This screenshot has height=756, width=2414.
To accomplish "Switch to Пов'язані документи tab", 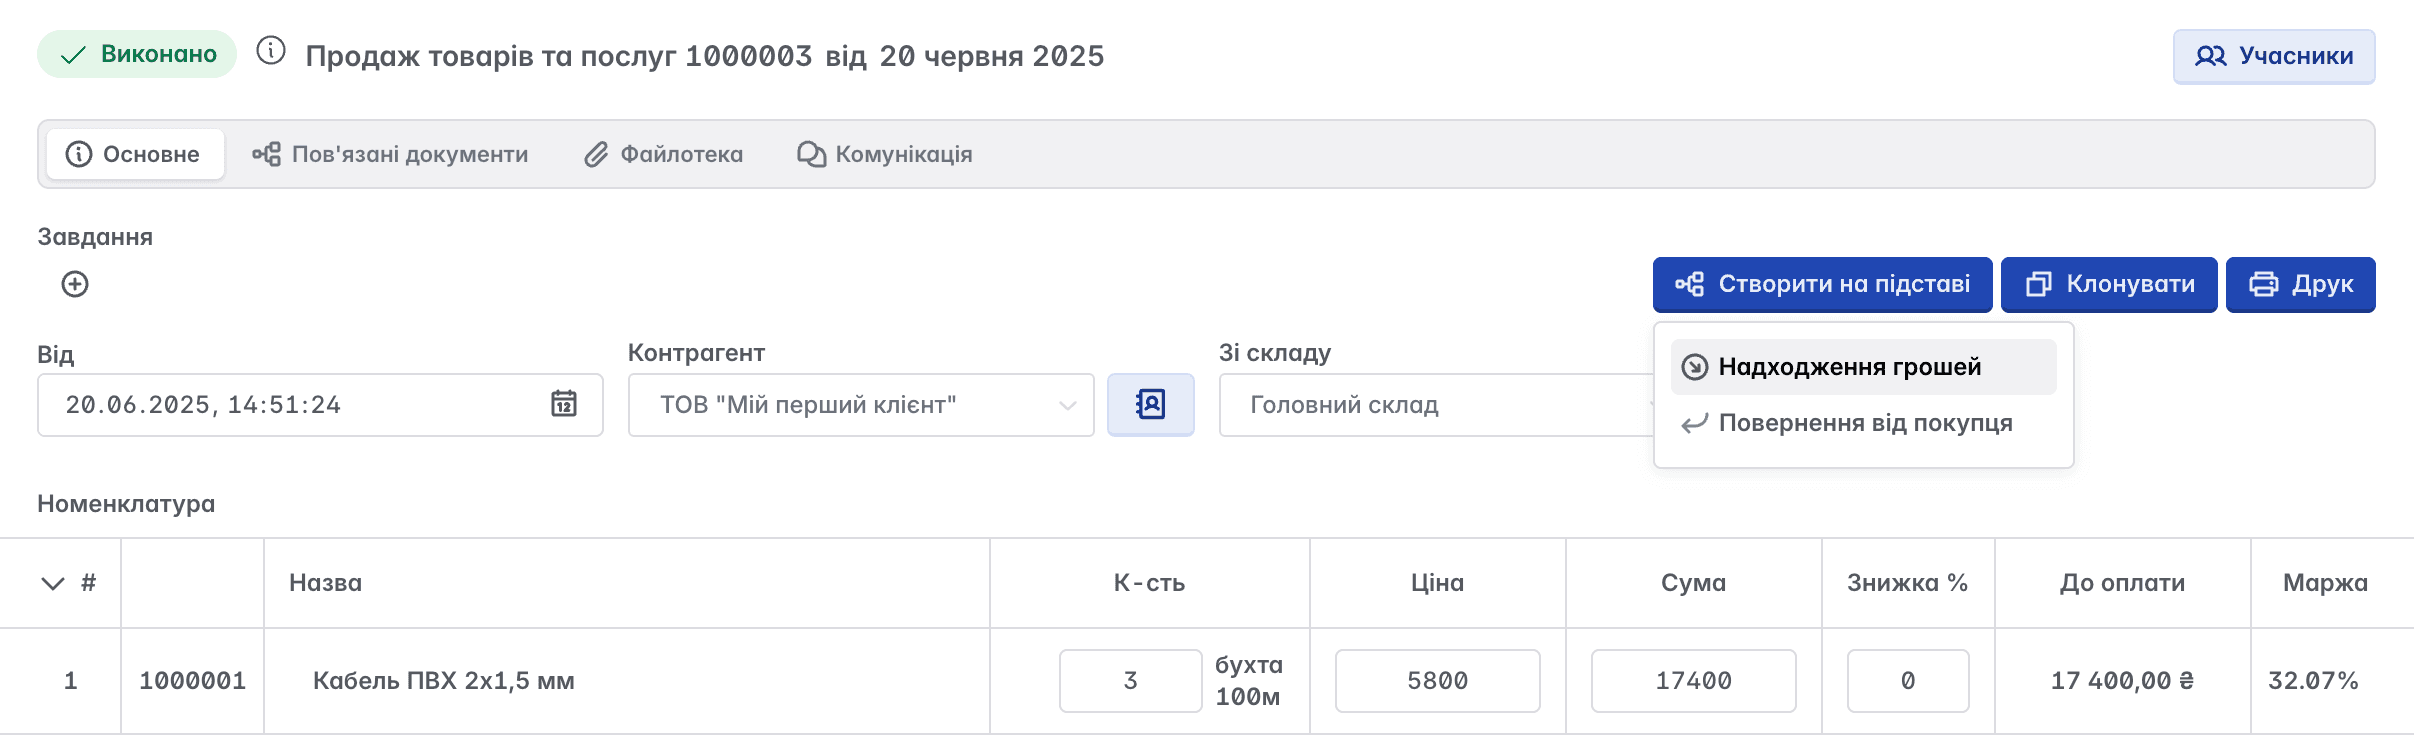I will point(390,154).
